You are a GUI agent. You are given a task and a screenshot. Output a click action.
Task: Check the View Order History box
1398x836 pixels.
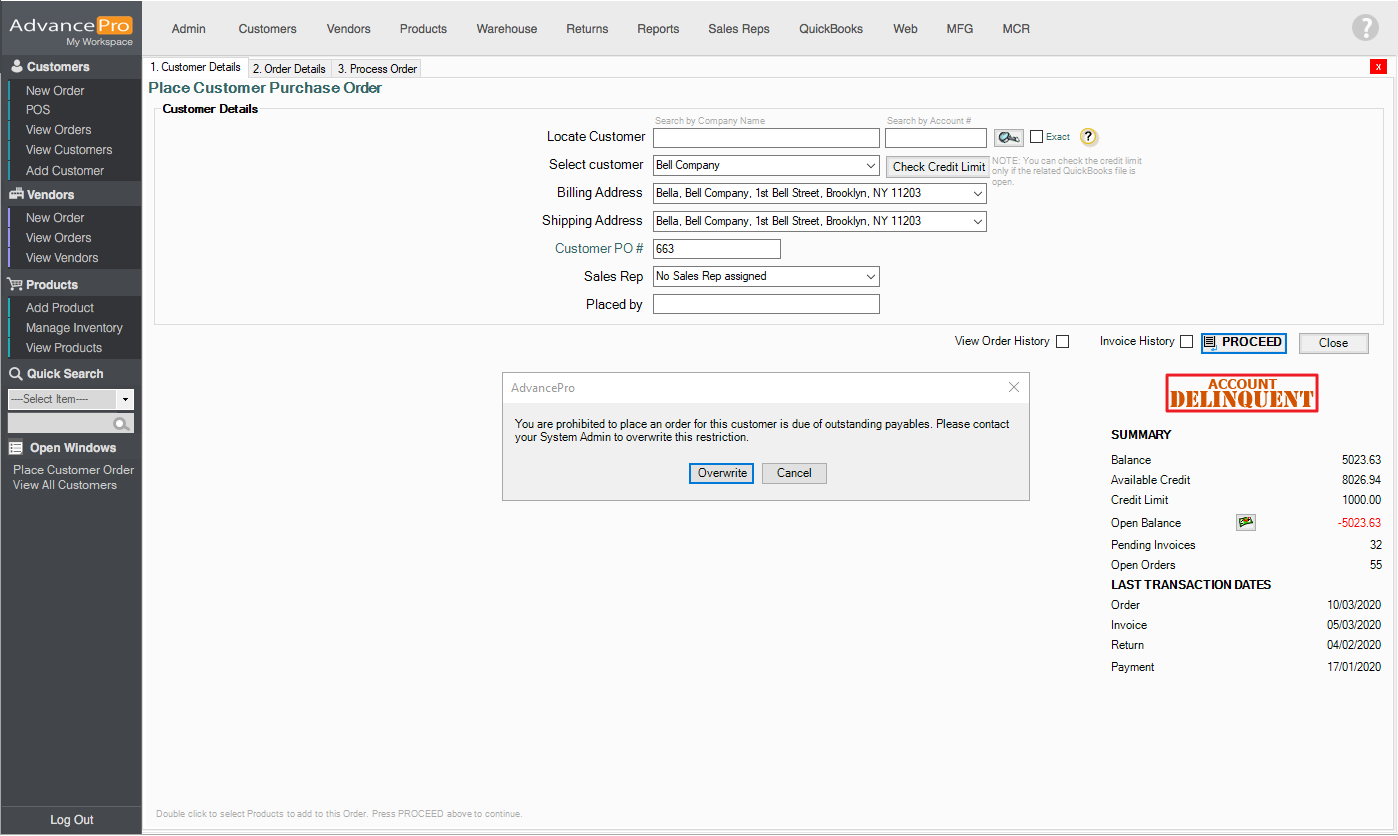click(1062, 342)
